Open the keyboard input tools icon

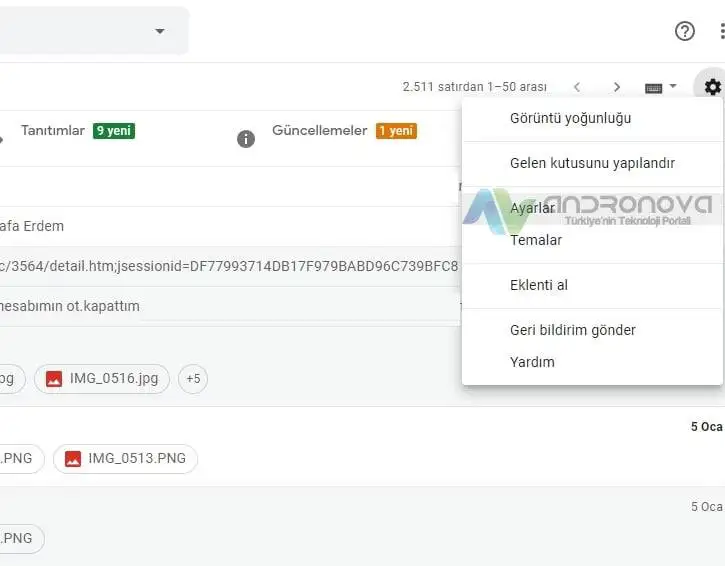coord(653,88)
